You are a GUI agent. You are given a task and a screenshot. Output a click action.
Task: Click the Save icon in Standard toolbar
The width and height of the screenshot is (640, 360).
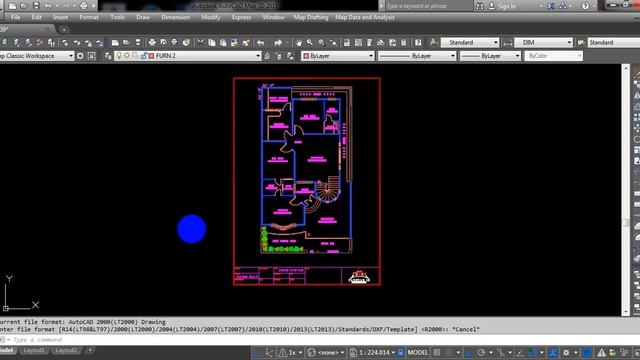[x=138, y=42]
